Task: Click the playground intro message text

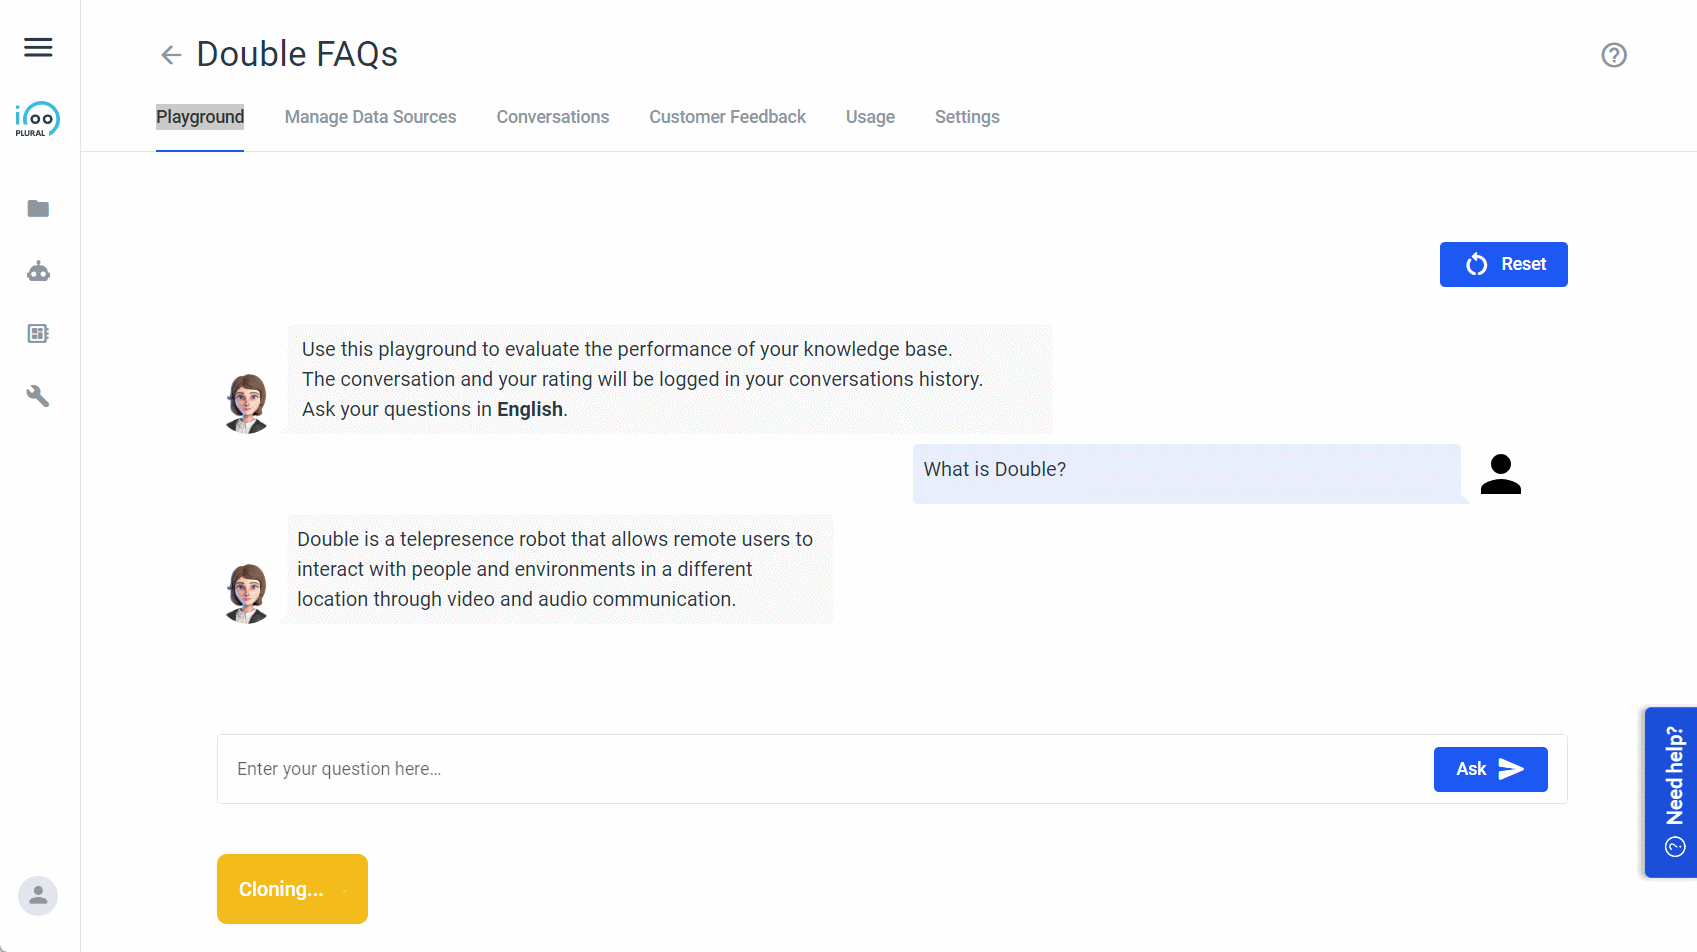Action: [x=642, y=379]
